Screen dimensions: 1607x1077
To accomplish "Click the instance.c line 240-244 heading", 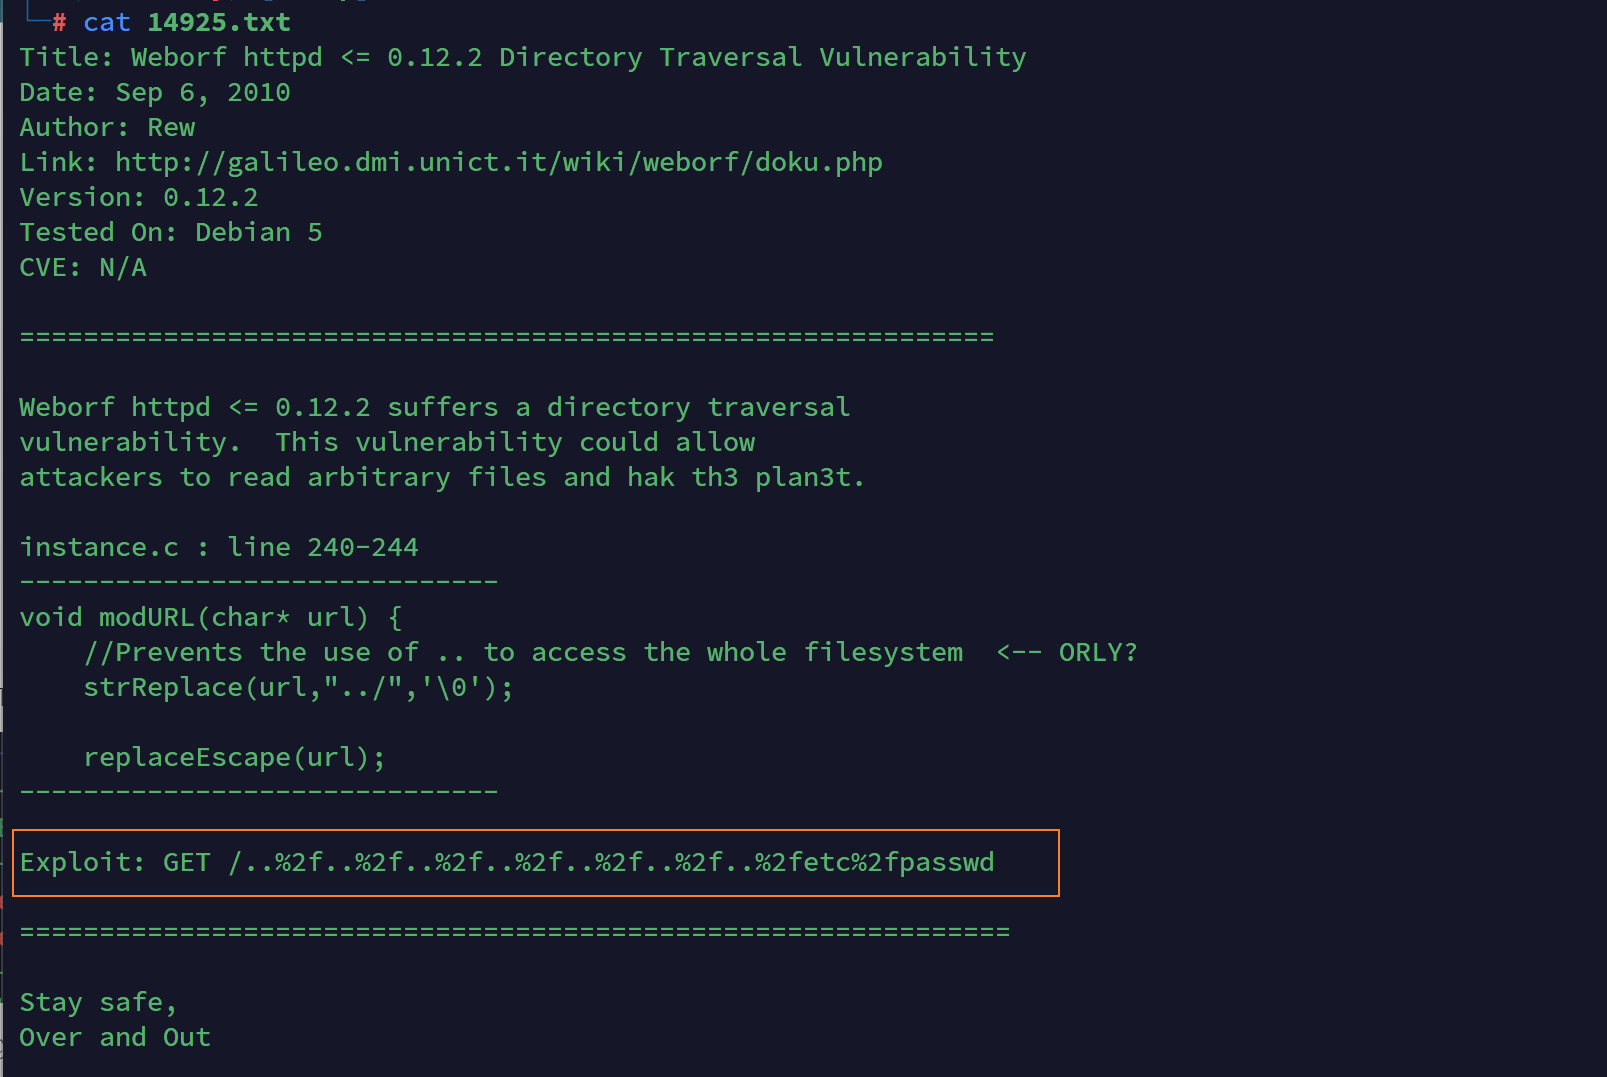I will (219, 547).
